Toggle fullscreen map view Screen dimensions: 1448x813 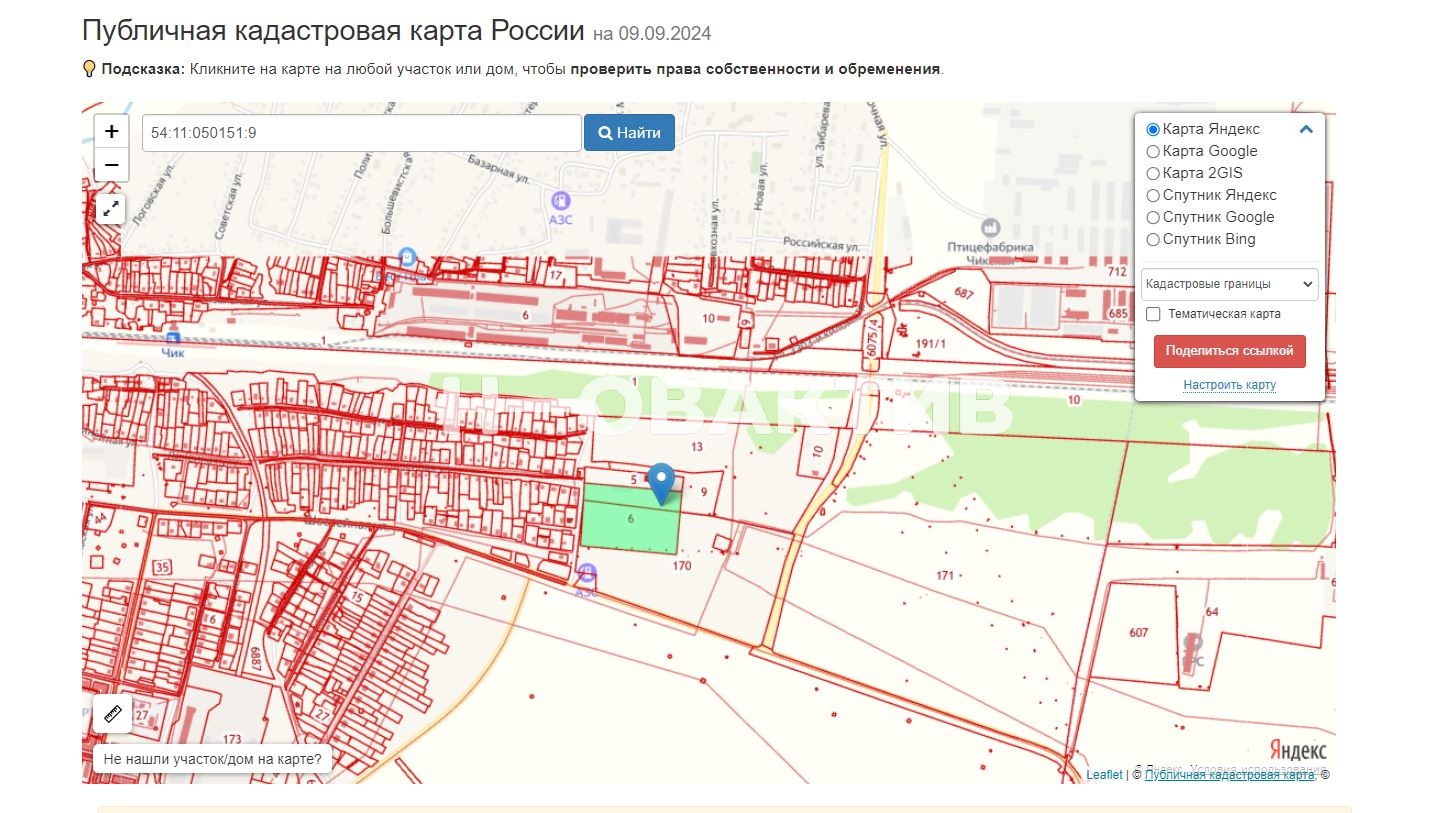110,209
